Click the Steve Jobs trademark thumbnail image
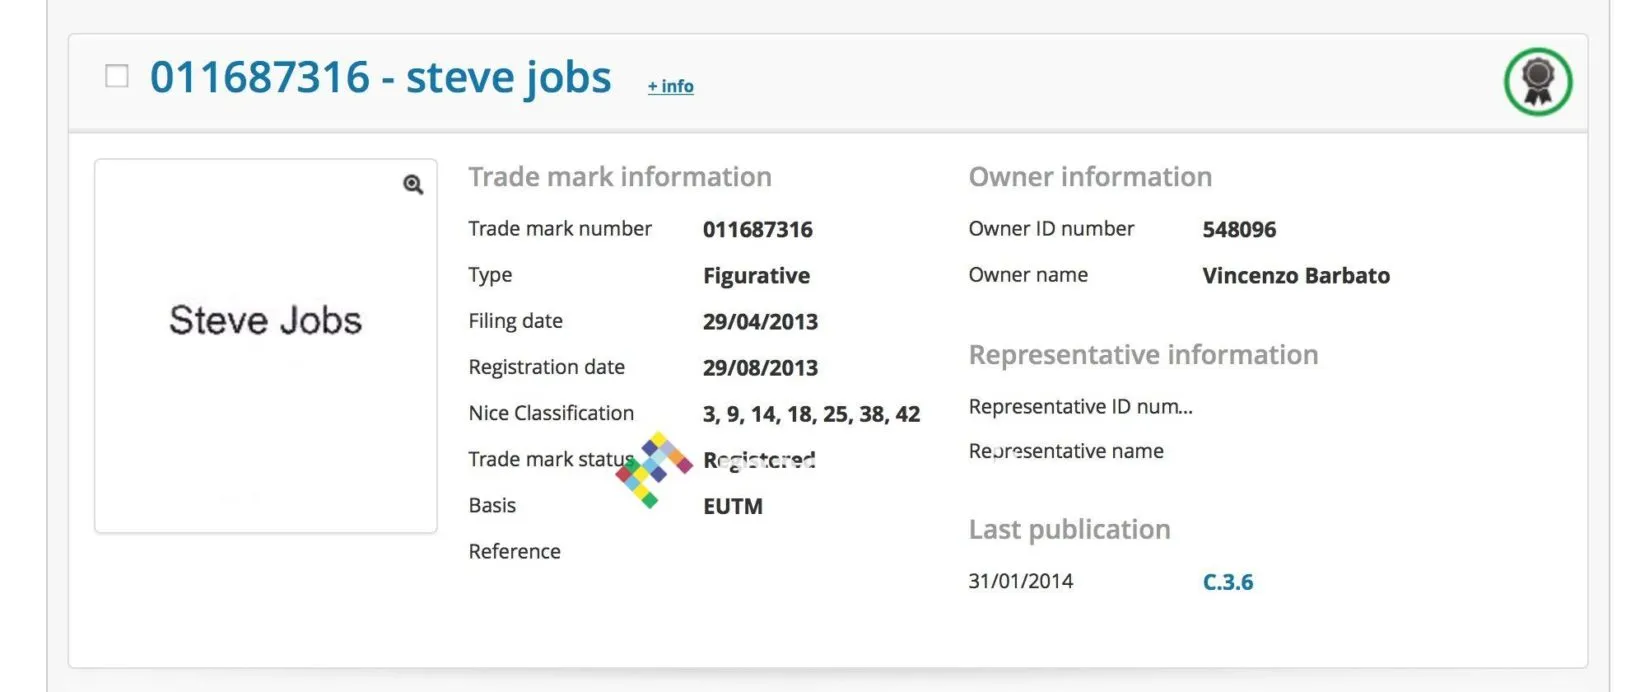1640x692 pixels. point(265,345)
